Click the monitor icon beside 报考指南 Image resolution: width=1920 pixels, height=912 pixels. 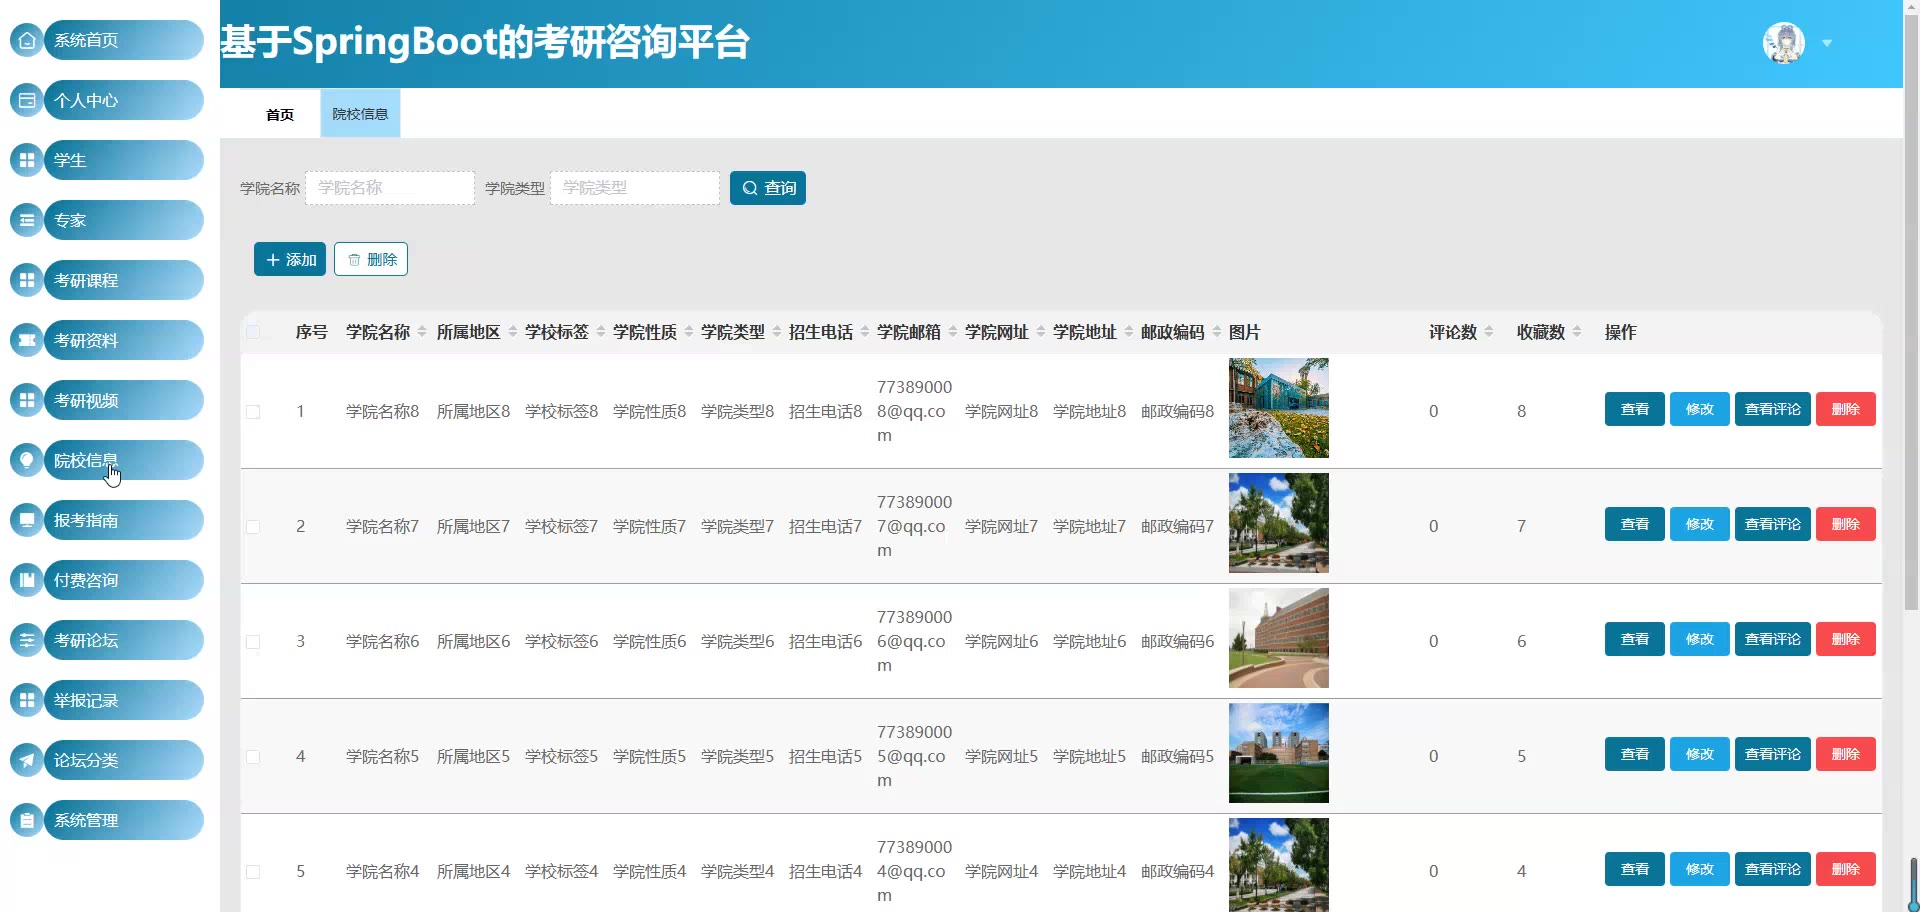point(27,520)
